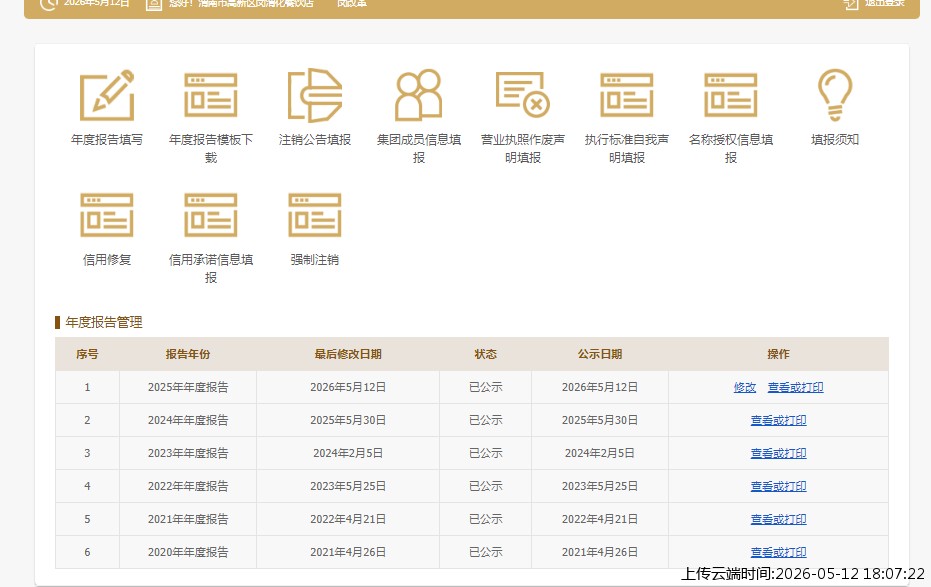This screenshot has height=587, width=931.
Task: Open 营业执照作废声明填报 icon
Action: click(522, 95)
